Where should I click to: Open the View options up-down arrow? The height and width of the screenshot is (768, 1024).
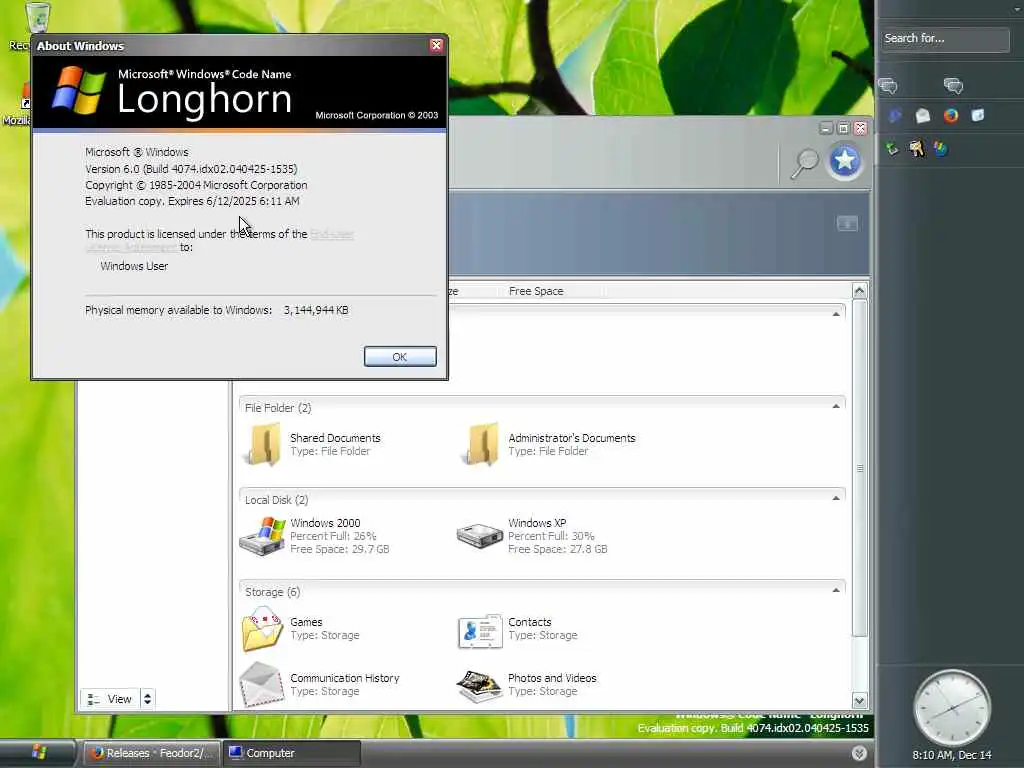pos(148,699)
